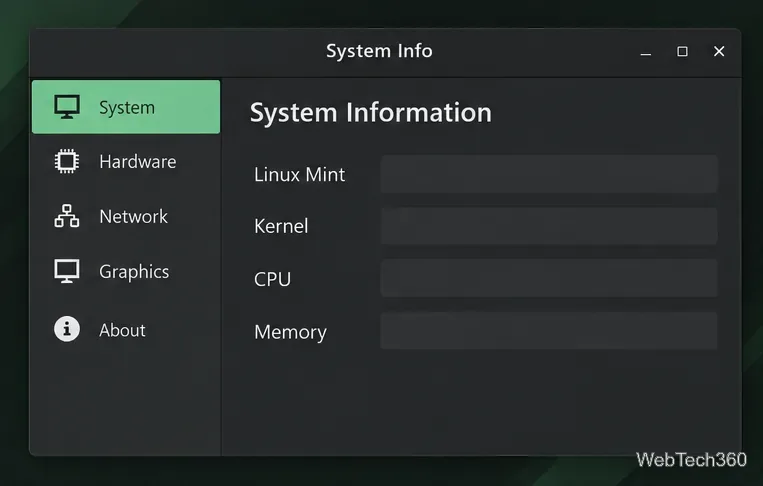Click the About info icon
The image size is (763, 486).
coord(67,329)
